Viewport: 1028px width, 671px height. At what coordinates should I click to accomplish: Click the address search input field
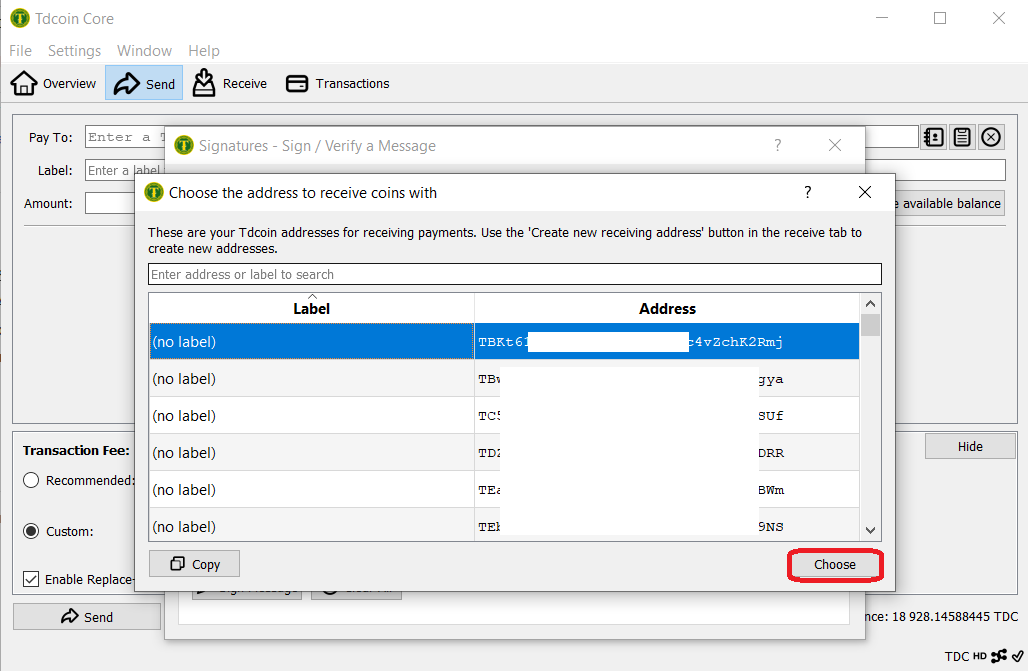point(514,274)
